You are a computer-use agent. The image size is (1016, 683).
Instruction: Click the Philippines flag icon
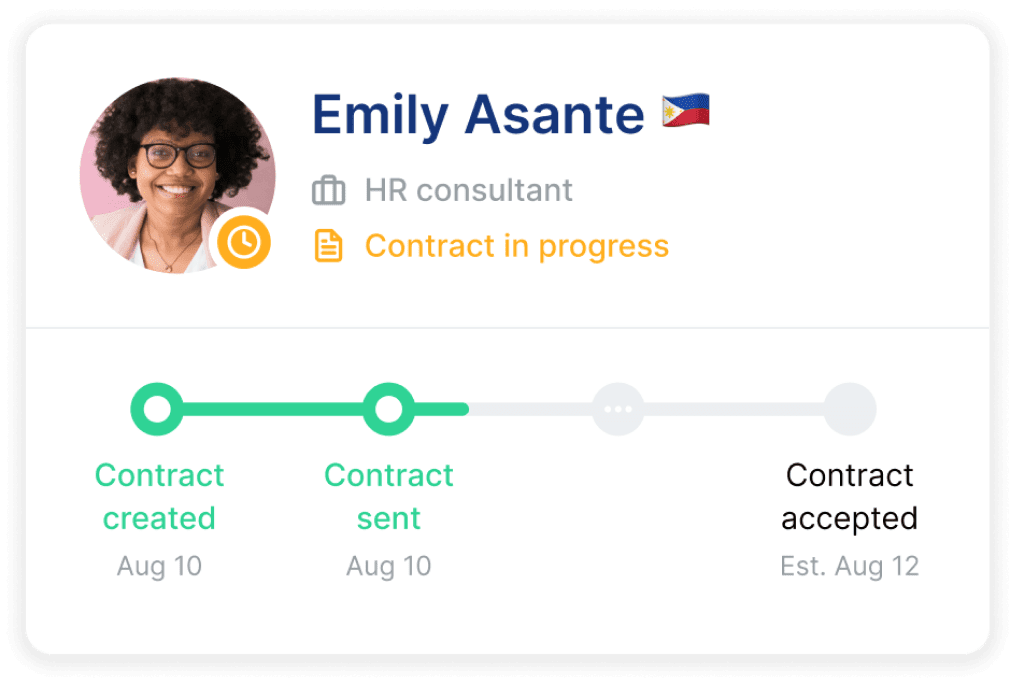(686, 111)
